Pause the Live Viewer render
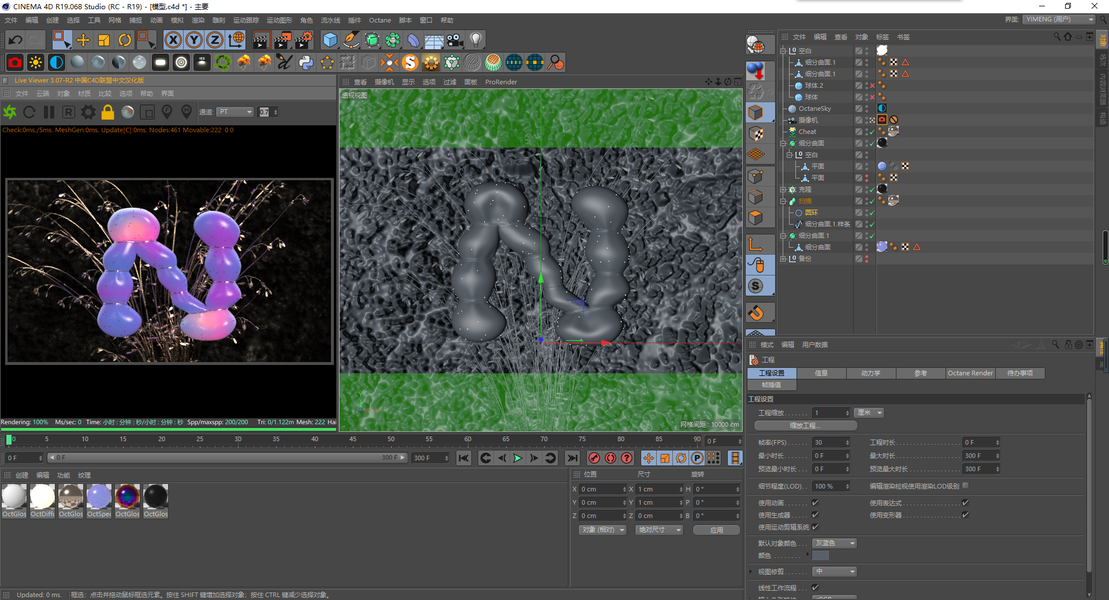Screen dimensions: 1109x600 49,112
